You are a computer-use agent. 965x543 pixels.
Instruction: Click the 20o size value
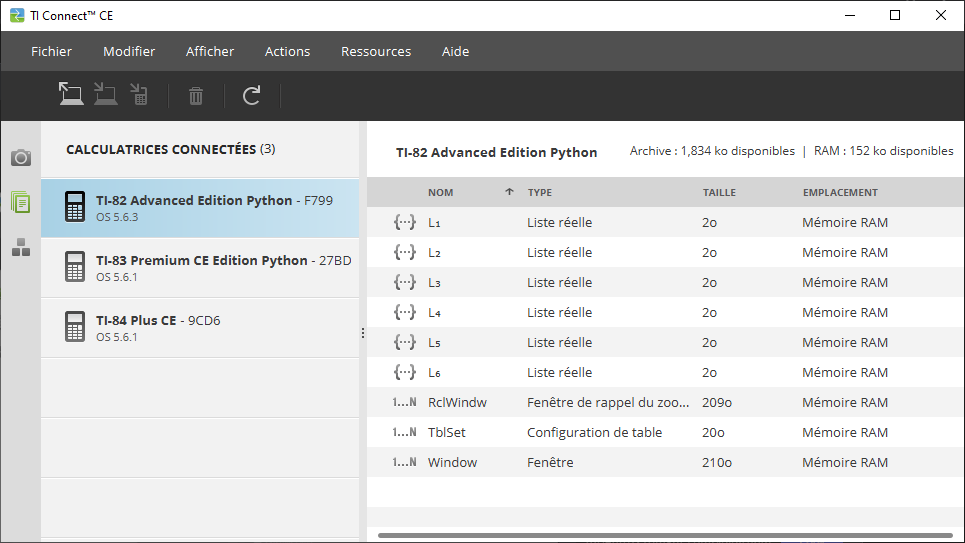coord(713,432)
